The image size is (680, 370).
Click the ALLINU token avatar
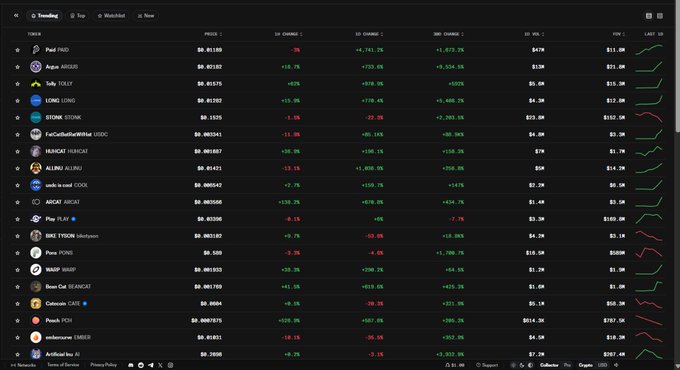[x=36, y=168]
